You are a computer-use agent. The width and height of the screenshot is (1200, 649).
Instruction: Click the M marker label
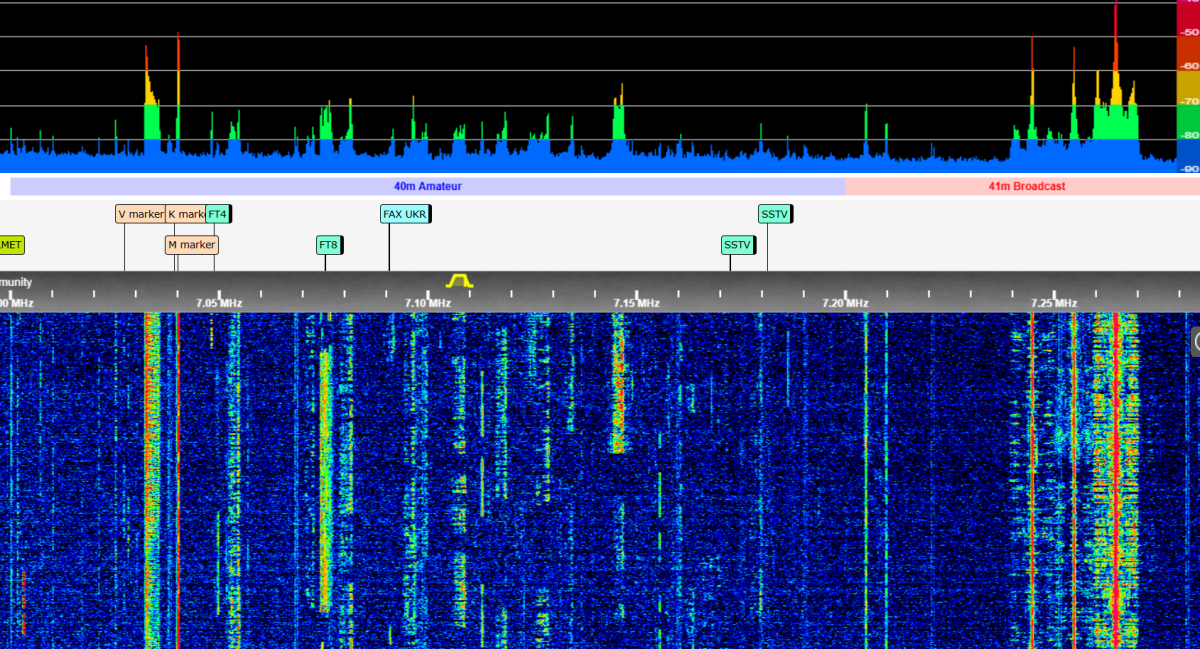click(x=191, y=244)
